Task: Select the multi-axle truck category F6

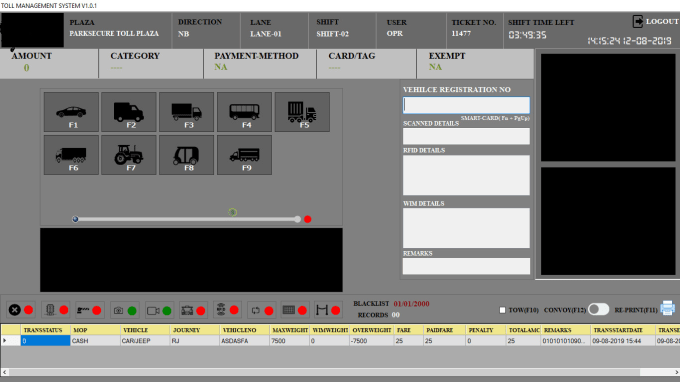Action: click(71, 155)
